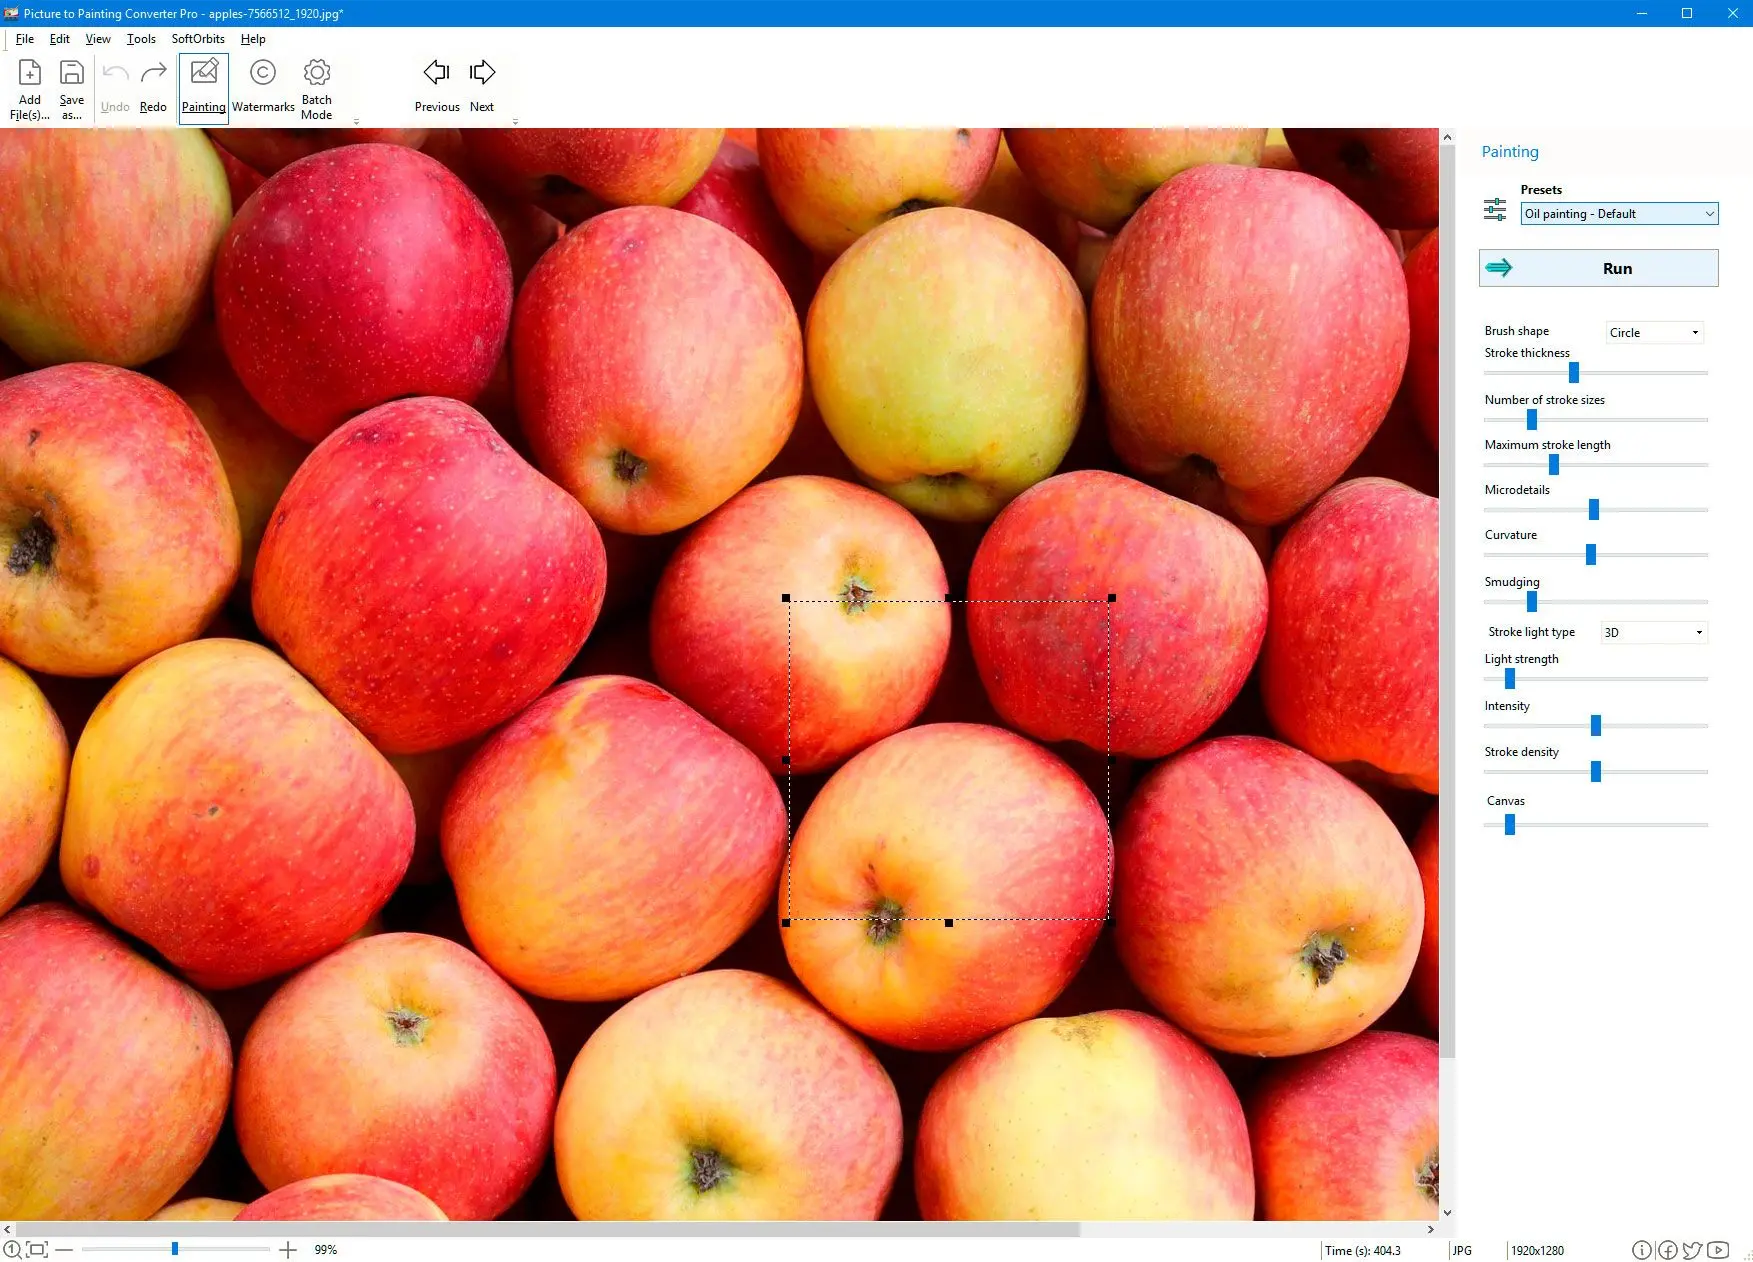Open the Tools menu
1753x1262 pixels.
pos(141,39)
